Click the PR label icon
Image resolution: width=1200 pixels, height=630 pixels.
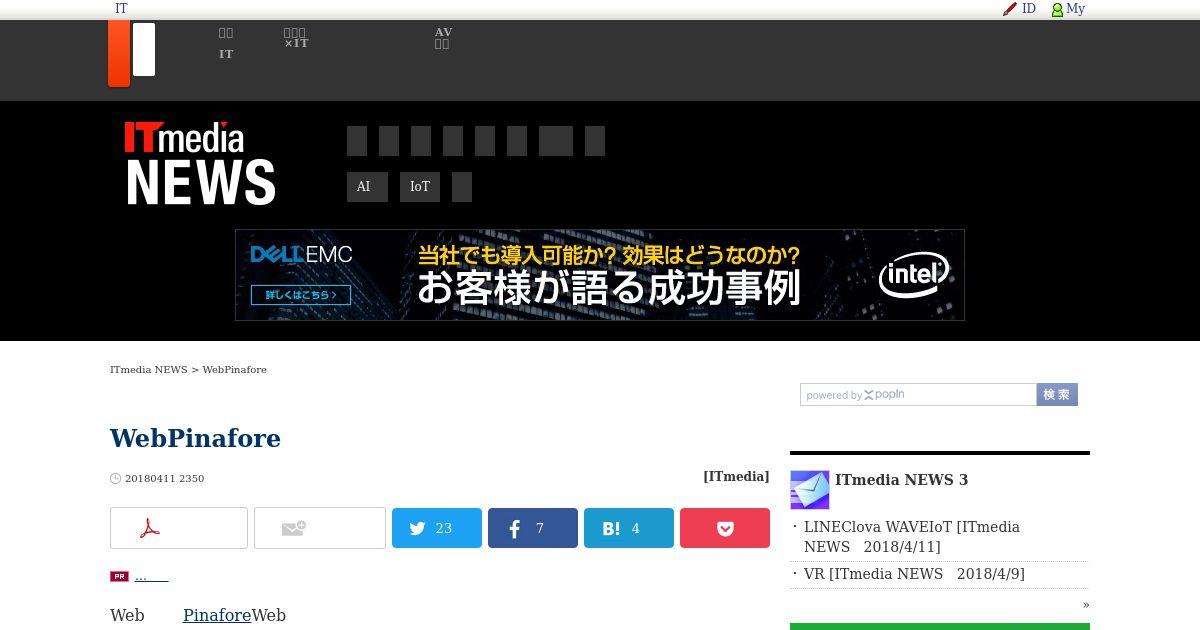(x=119, y=576)
